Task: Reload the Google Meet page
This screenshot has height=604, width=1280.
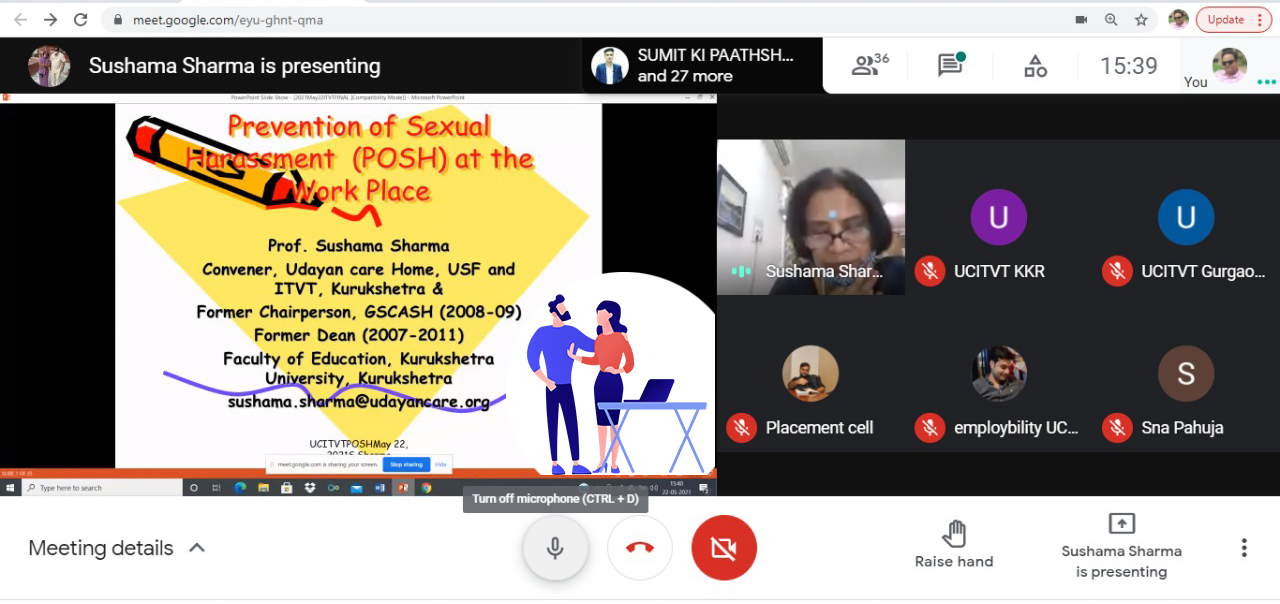Action: [x=81, y=19]
